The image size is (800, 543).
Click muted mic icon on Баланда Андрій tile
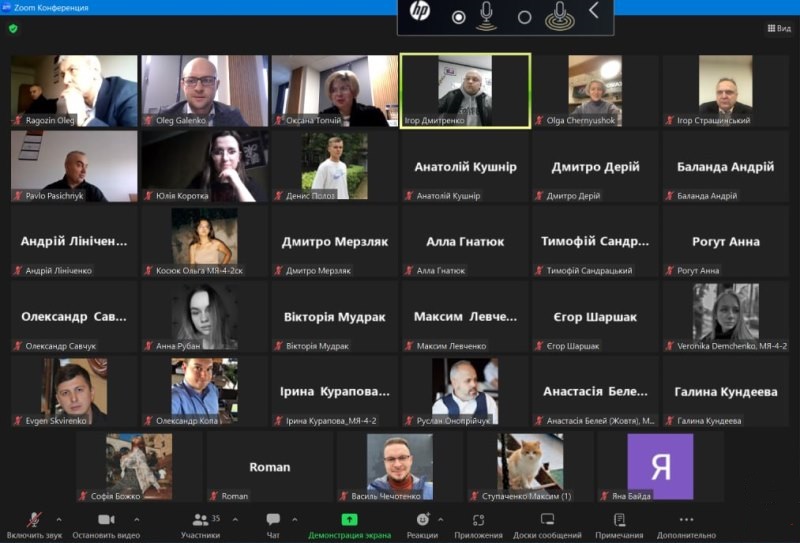[x=669, y=195]
